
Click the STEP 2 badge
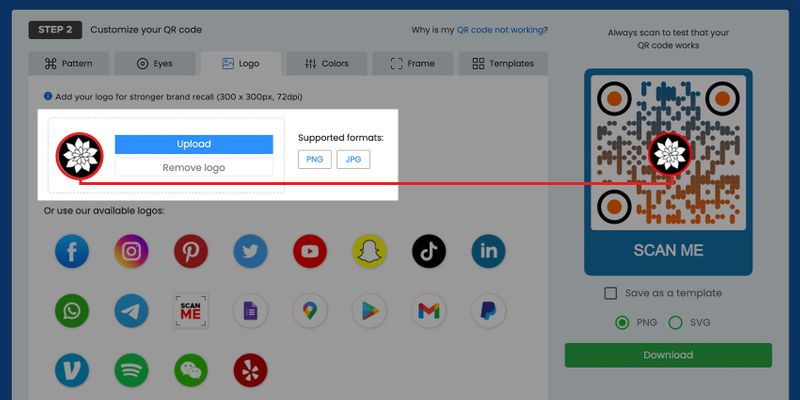point(55,30)
